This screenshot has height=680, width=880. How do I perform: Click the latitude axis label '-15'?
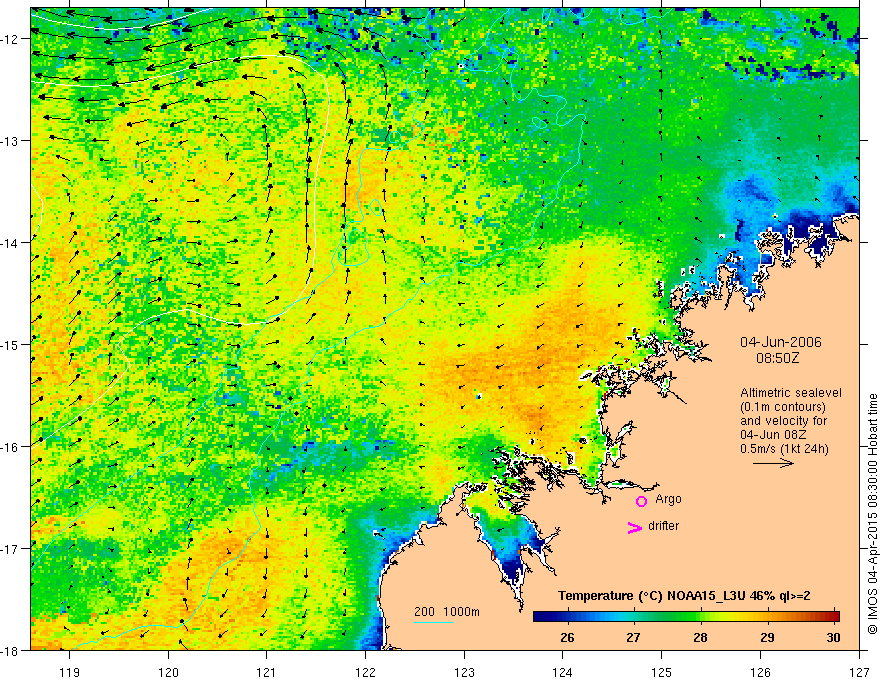click(11, 345)
